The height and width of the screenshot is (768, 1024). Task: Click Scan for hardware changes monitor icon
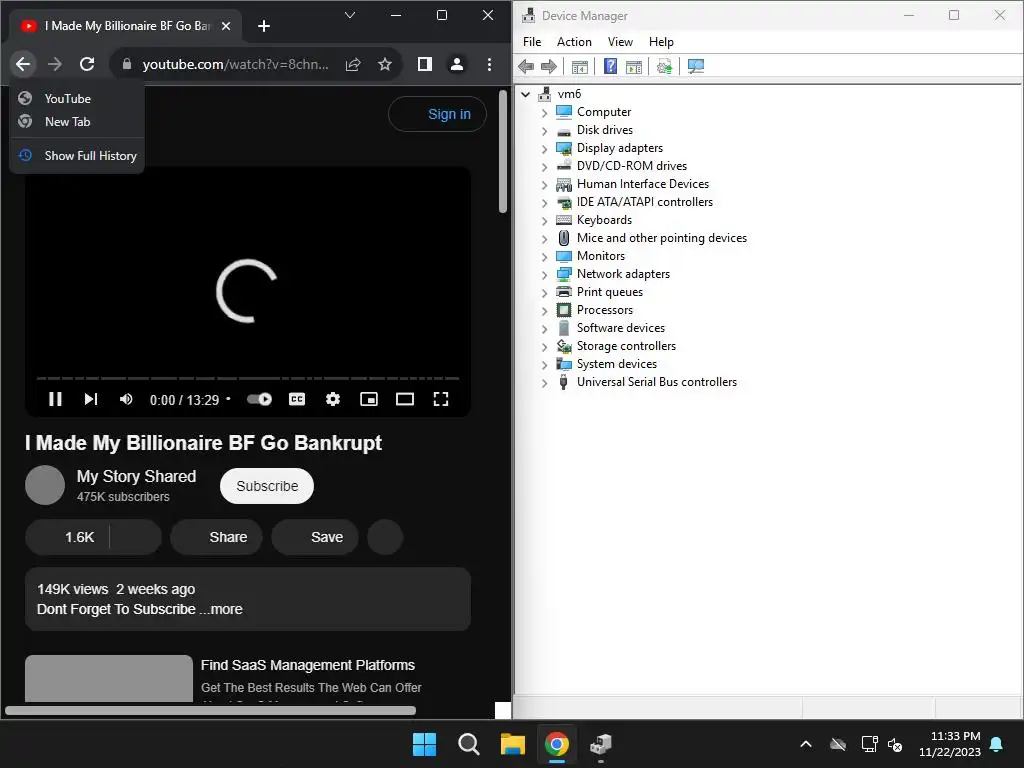coord(696,66)
